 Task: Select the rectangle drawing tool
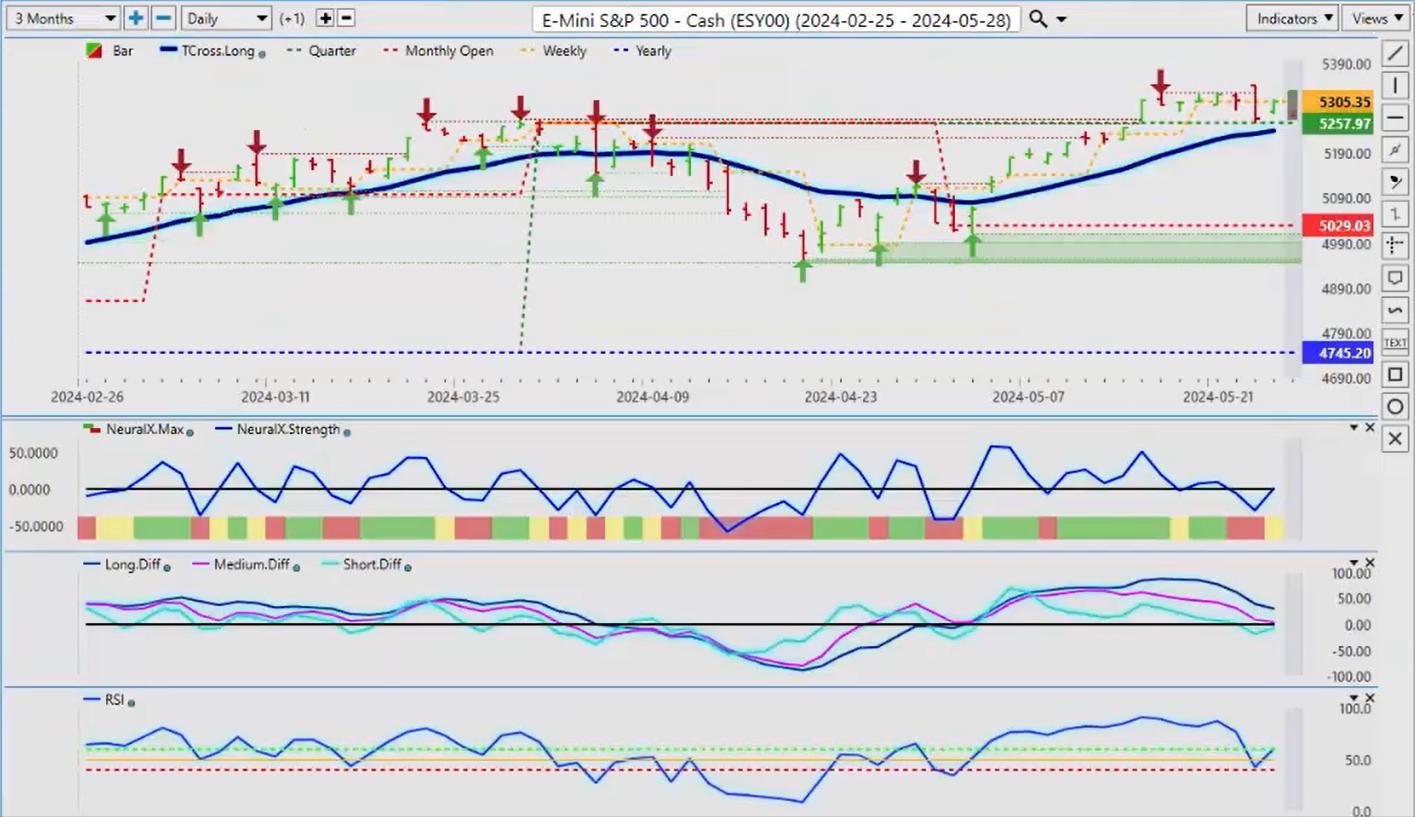[1395, 375]
